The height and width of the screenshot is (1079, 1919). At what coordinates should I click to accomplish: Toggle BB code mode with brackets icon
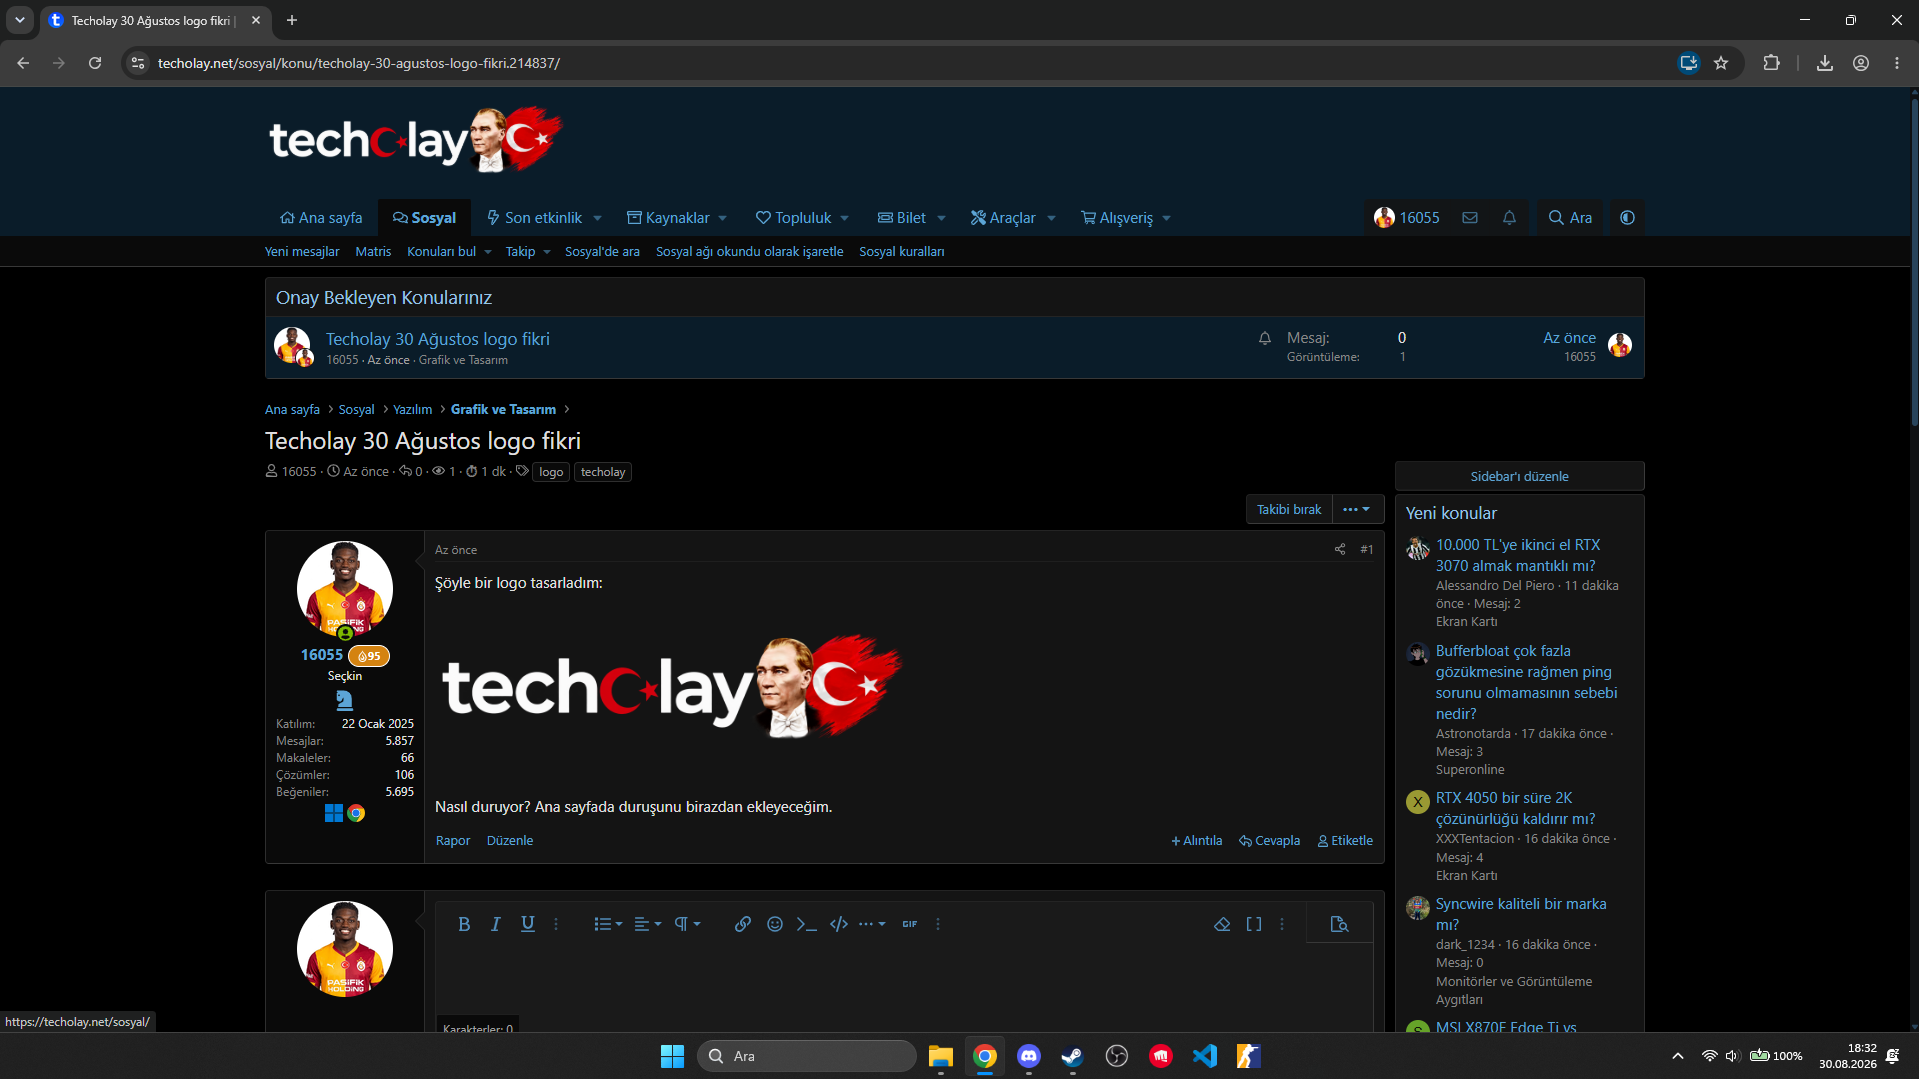coord(1254,924)
